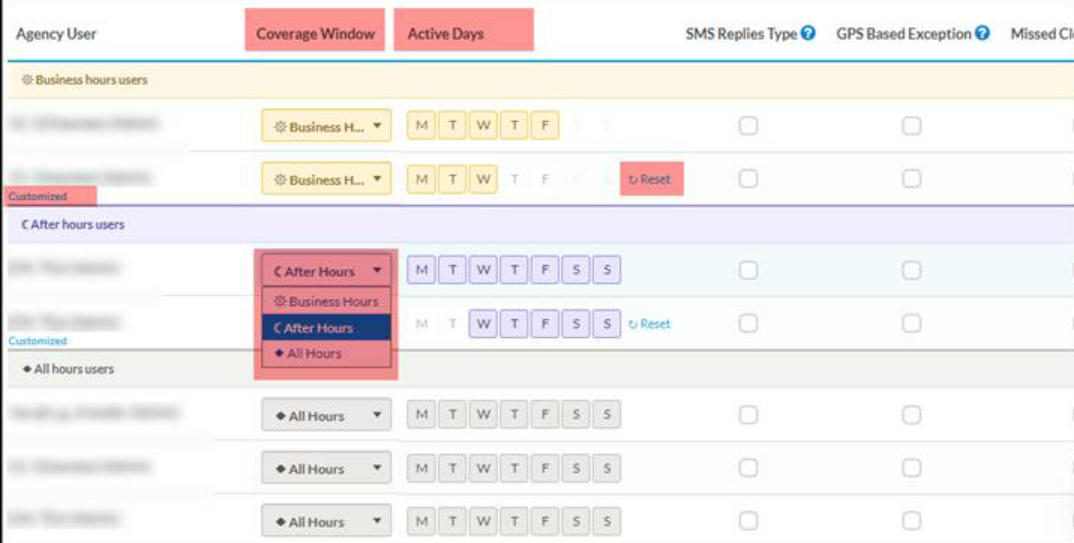Check SMS Replies box in After hours customized row
This screenshot has height=543, width=1074.
pos(748,323)
